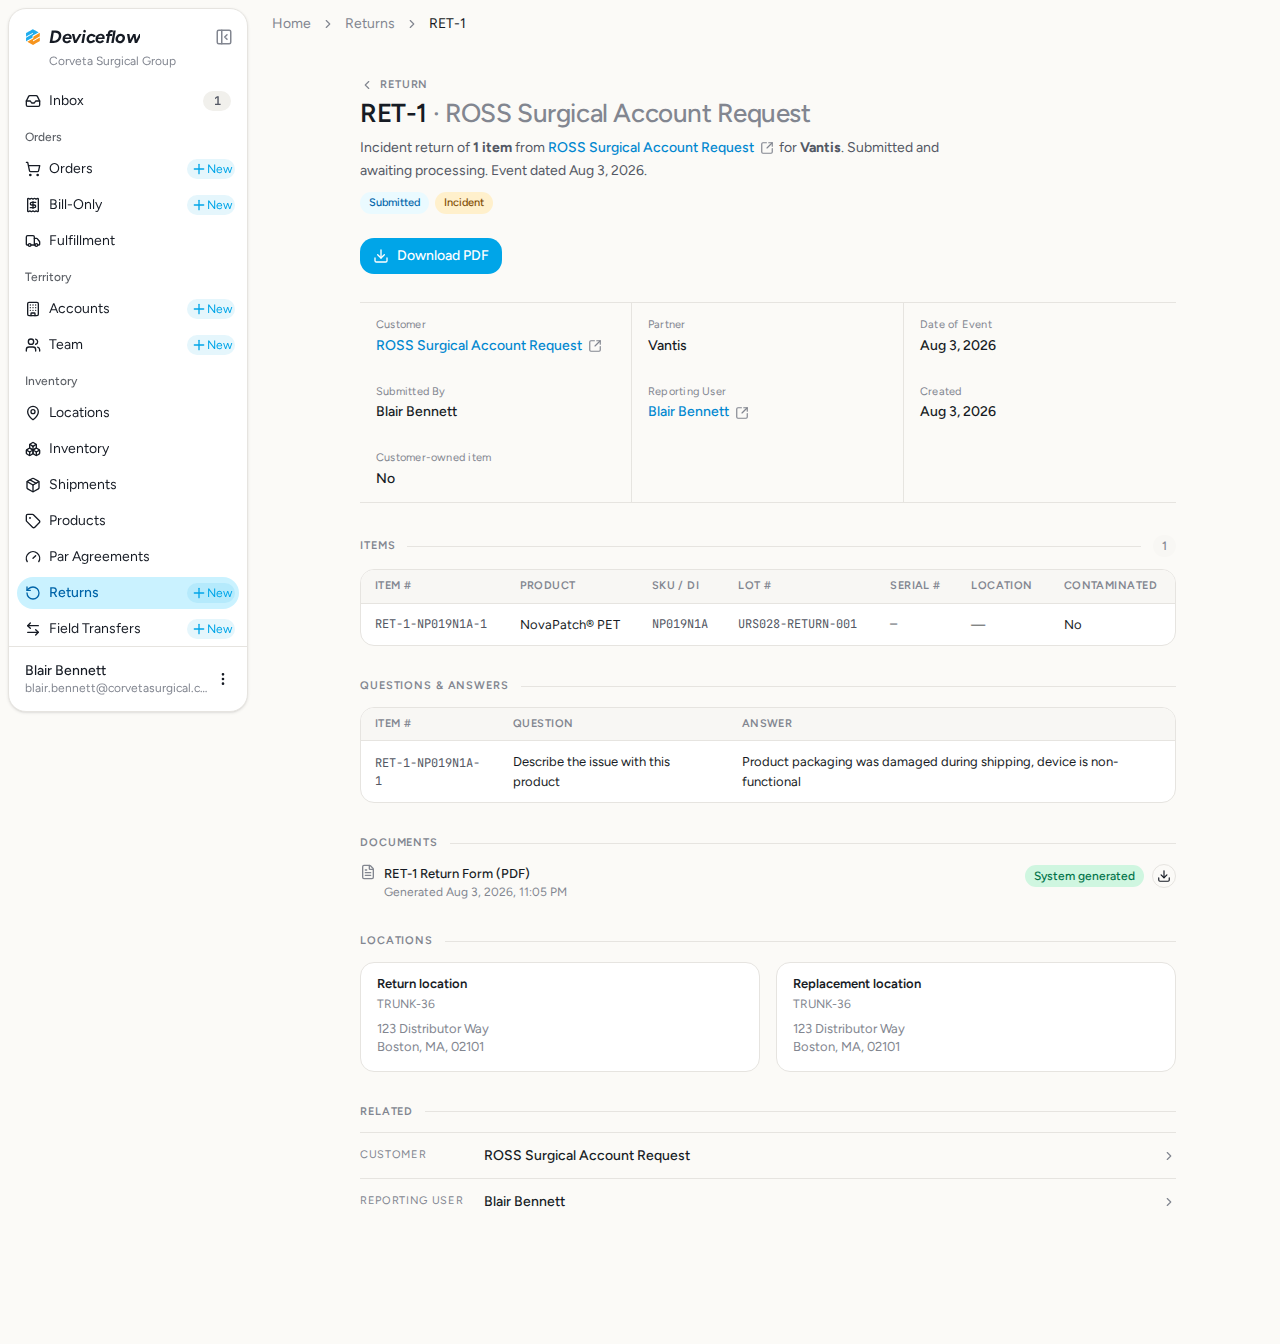Viewport: 1280px width, 1344px height.
Task: Add a new account with +New
Action: coord(212,309)
